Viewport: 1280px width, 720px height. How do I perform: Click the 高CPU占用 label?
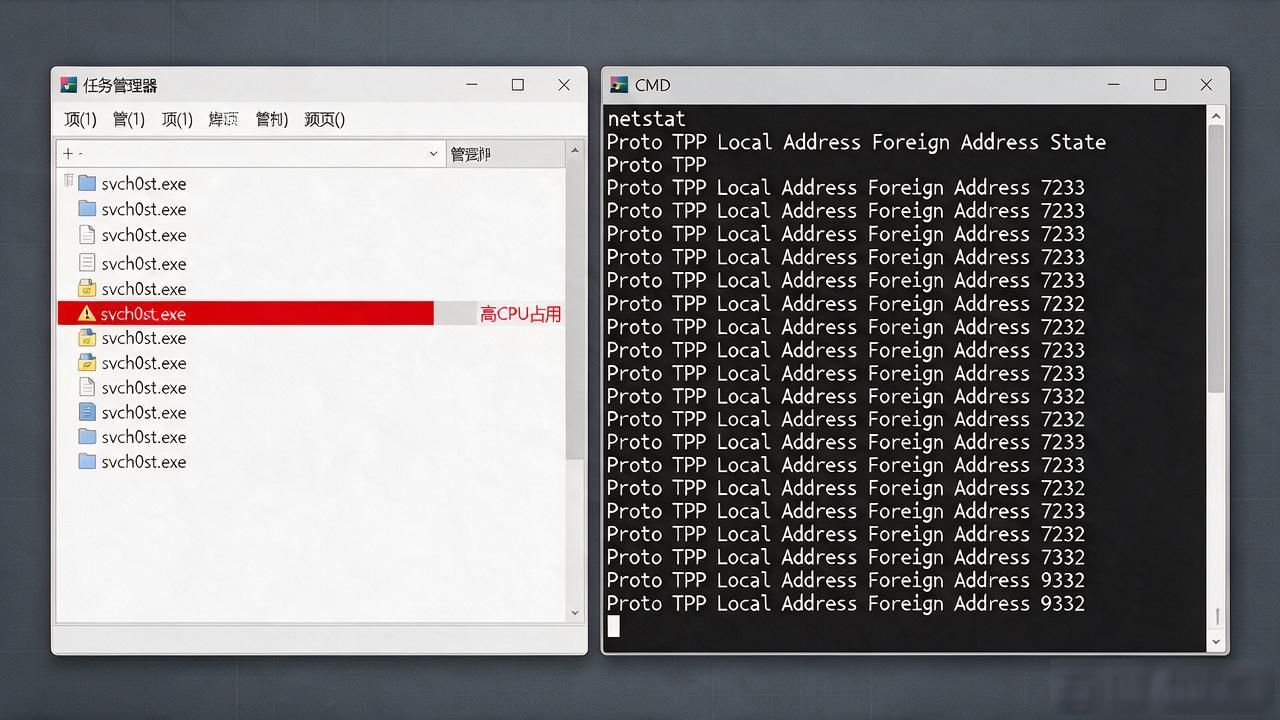click(520, 314)
